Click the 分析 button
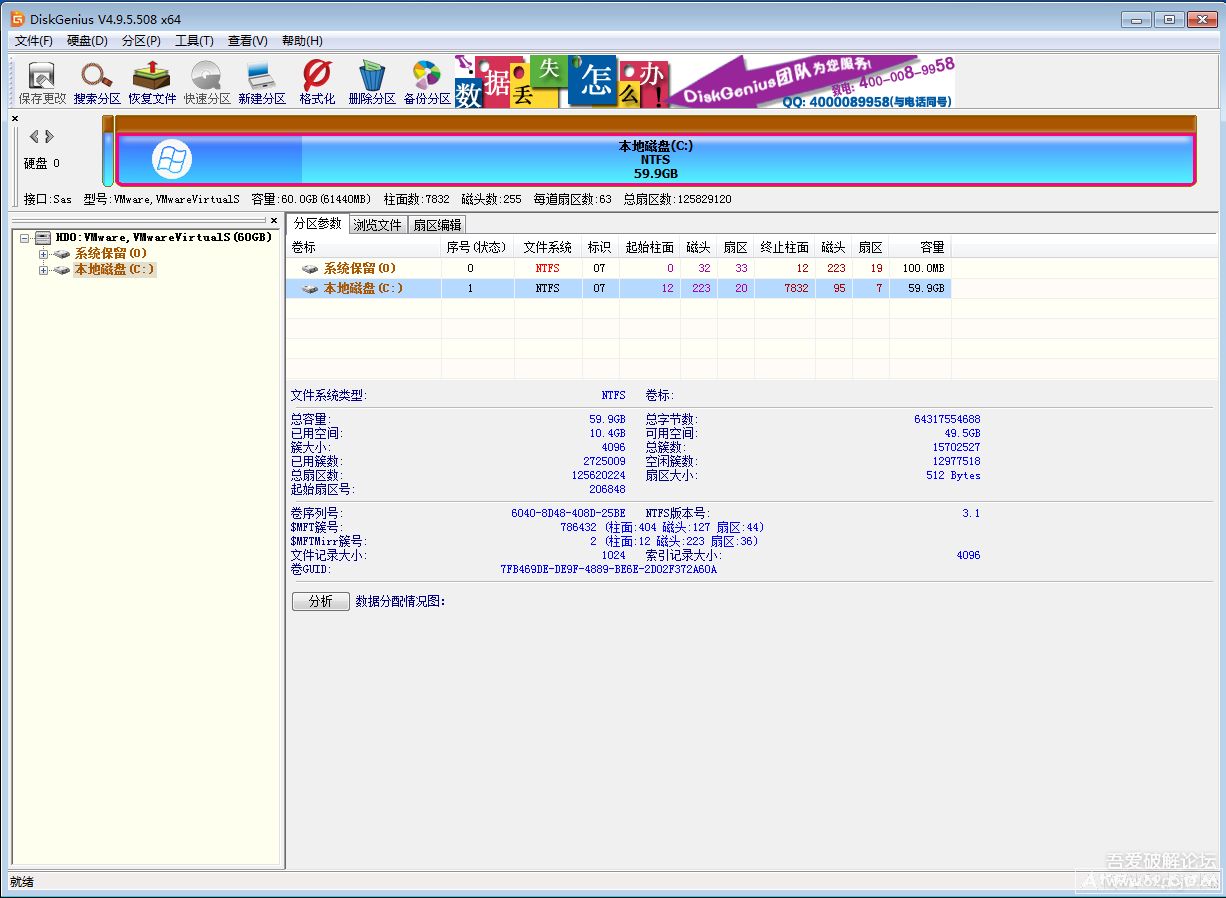Screen dimensions: 1226x898 pos(319,601)
